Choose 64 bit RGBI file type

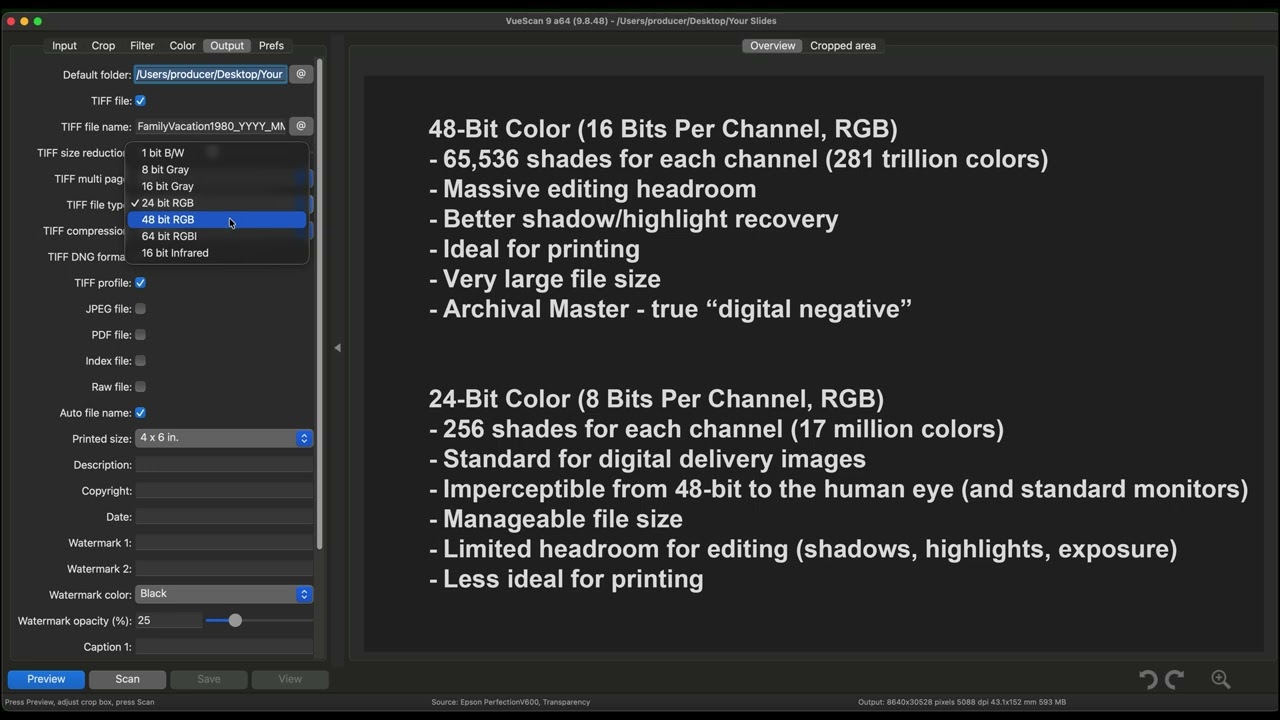point(217,236)
